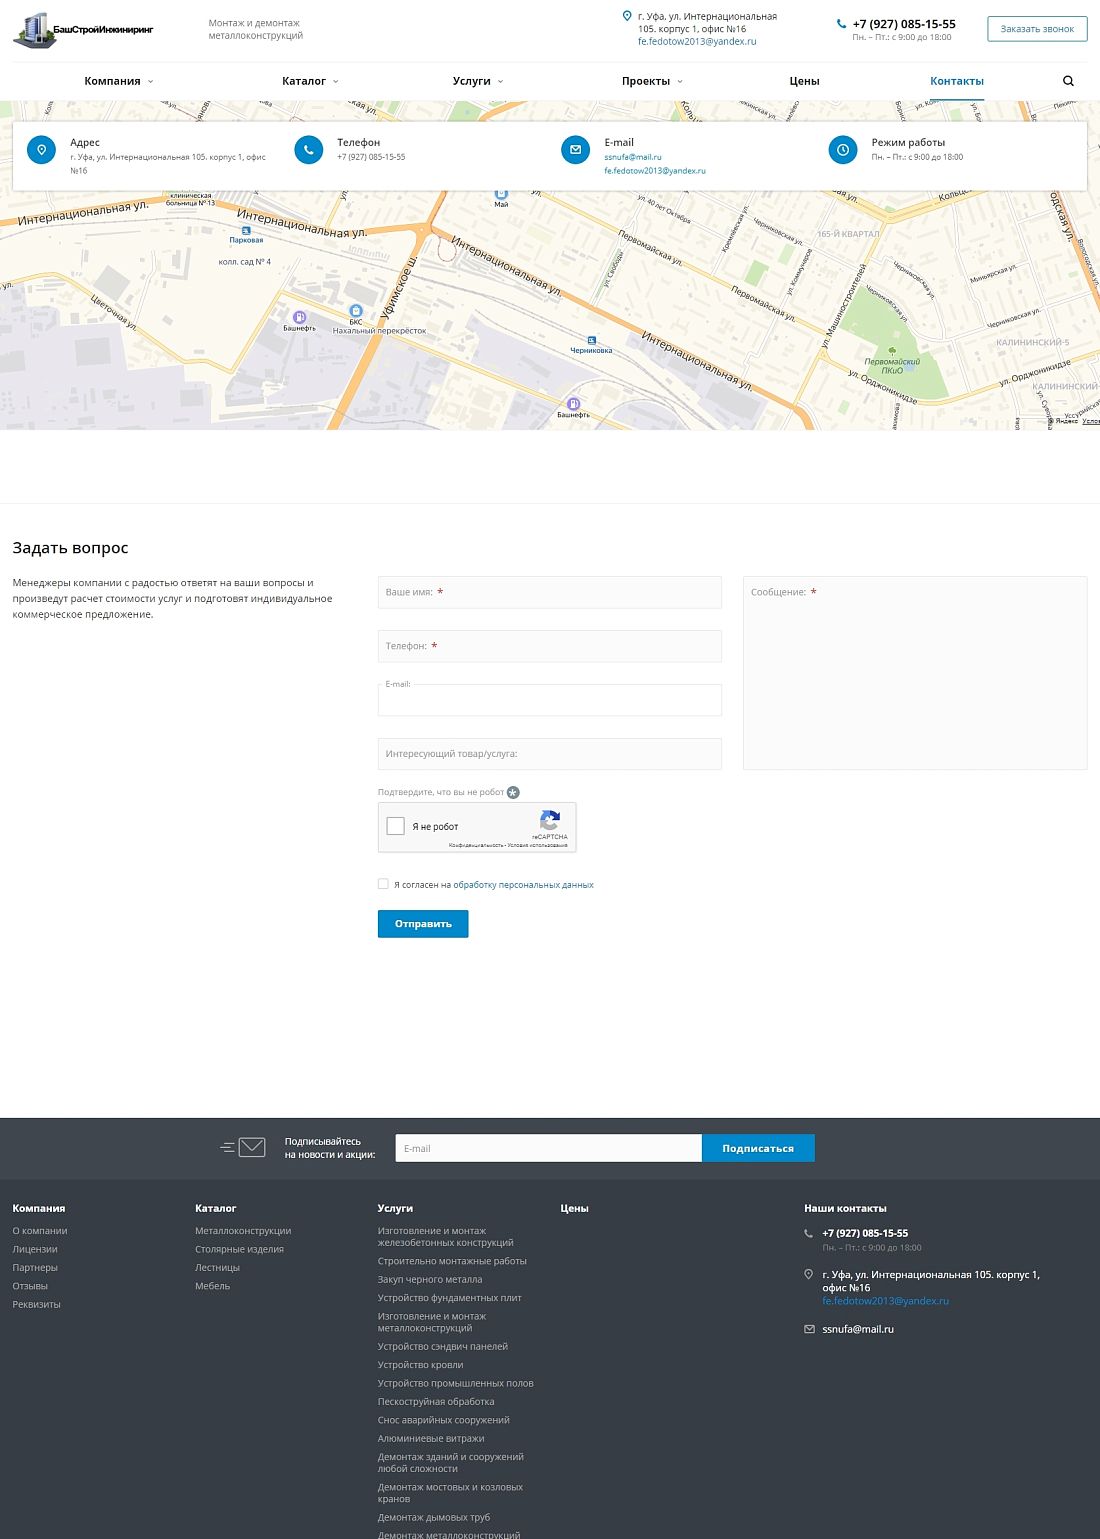
Task: Open footer link О компании
Action: point(40,1231)
